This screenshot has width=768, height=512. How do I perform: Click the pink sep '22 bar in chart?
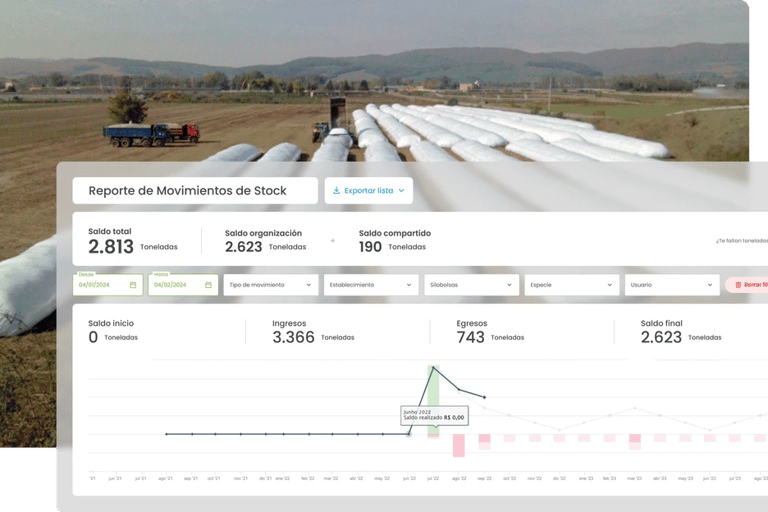coord(484,441)
